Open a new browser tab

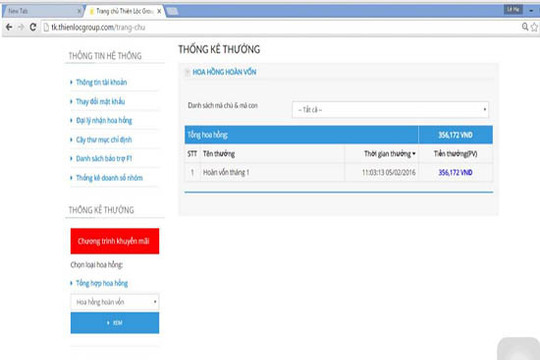(x=173, y=11)
